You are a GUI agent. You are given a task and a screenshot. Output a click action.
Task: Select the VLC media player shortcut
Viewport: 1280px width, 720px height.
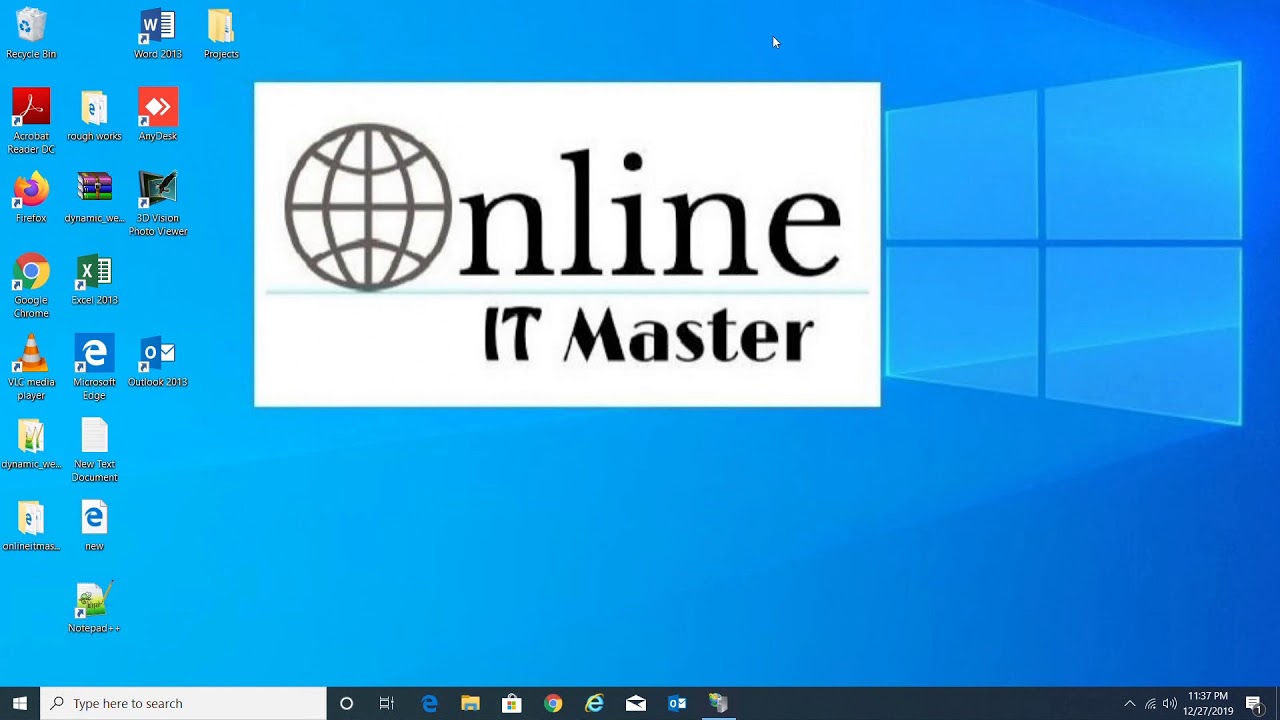point(31,368)
